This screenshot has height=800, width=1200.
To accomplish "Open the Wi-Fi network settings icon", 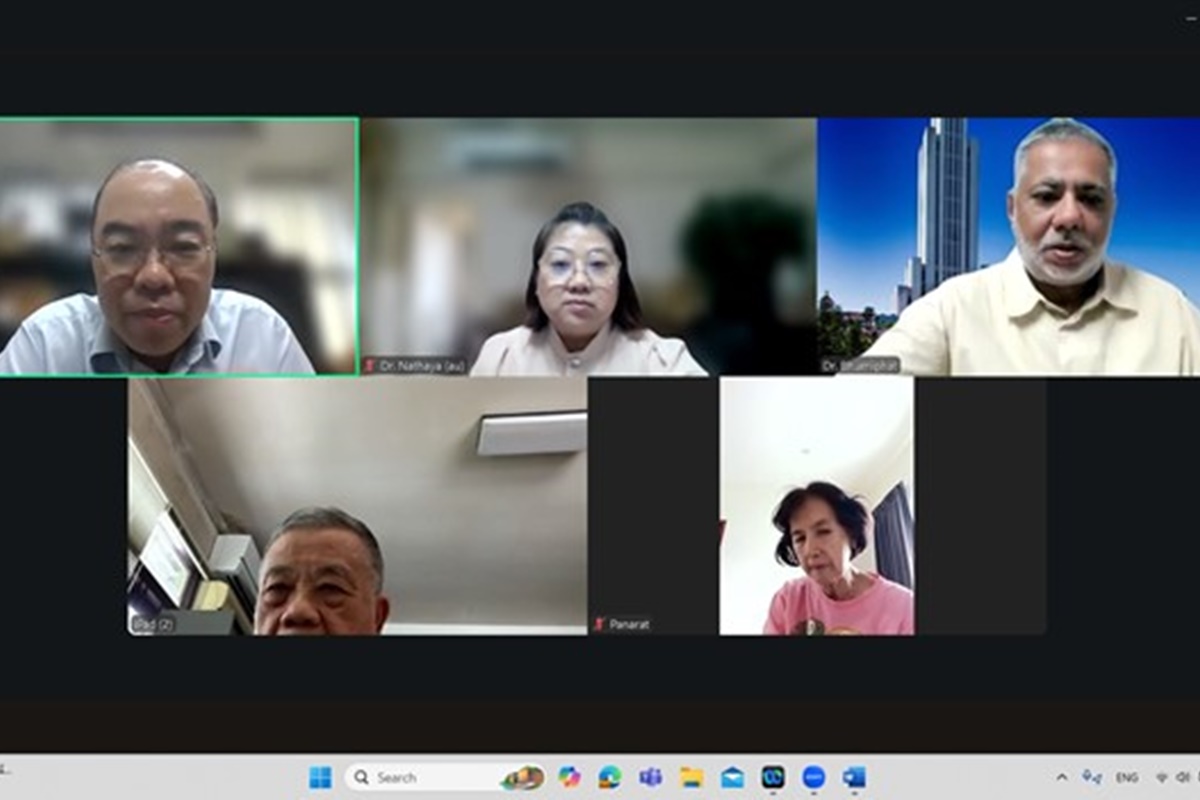I will [1162, 777].
